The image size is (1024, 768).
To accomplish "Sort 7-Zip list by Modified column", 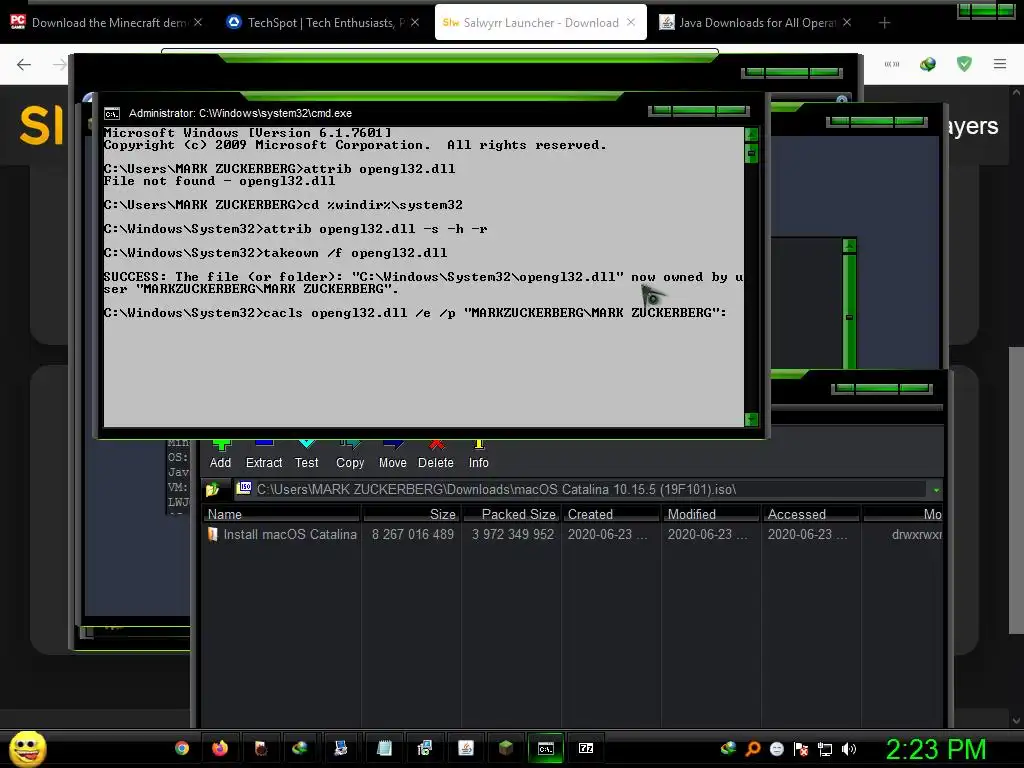I will pos(711,514).
